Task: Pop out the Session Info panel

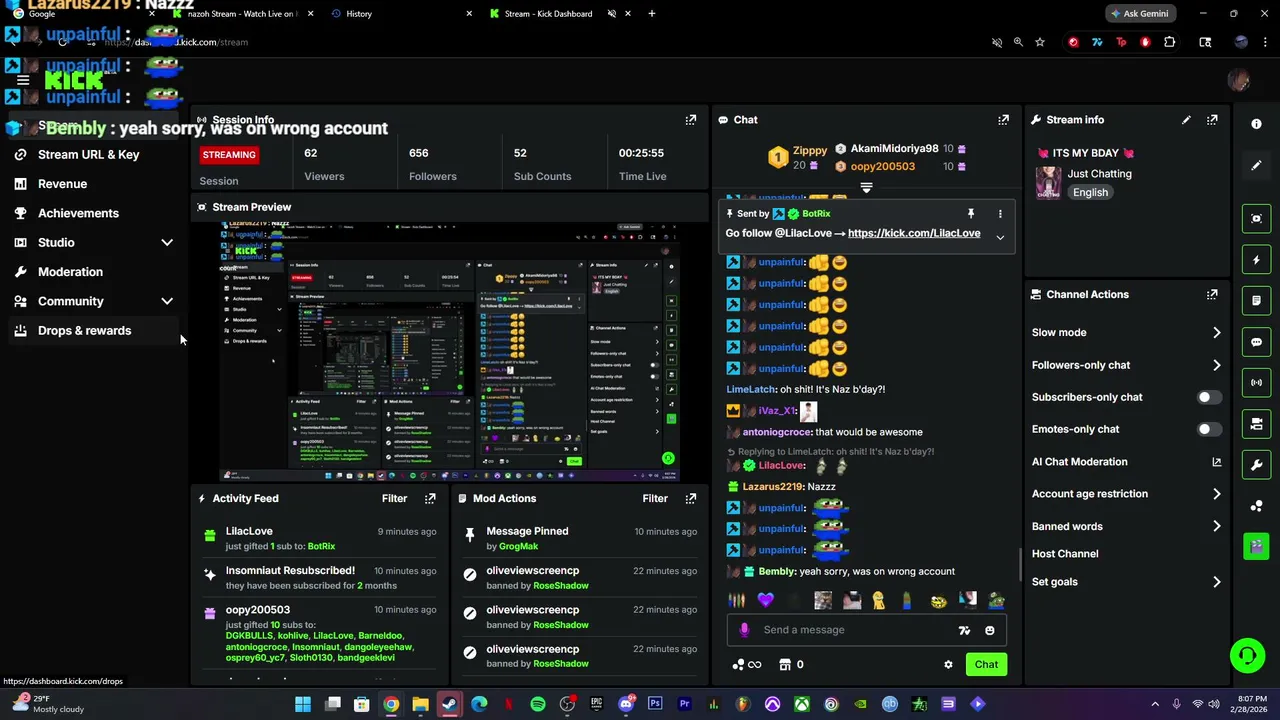Action: (690, 120)
